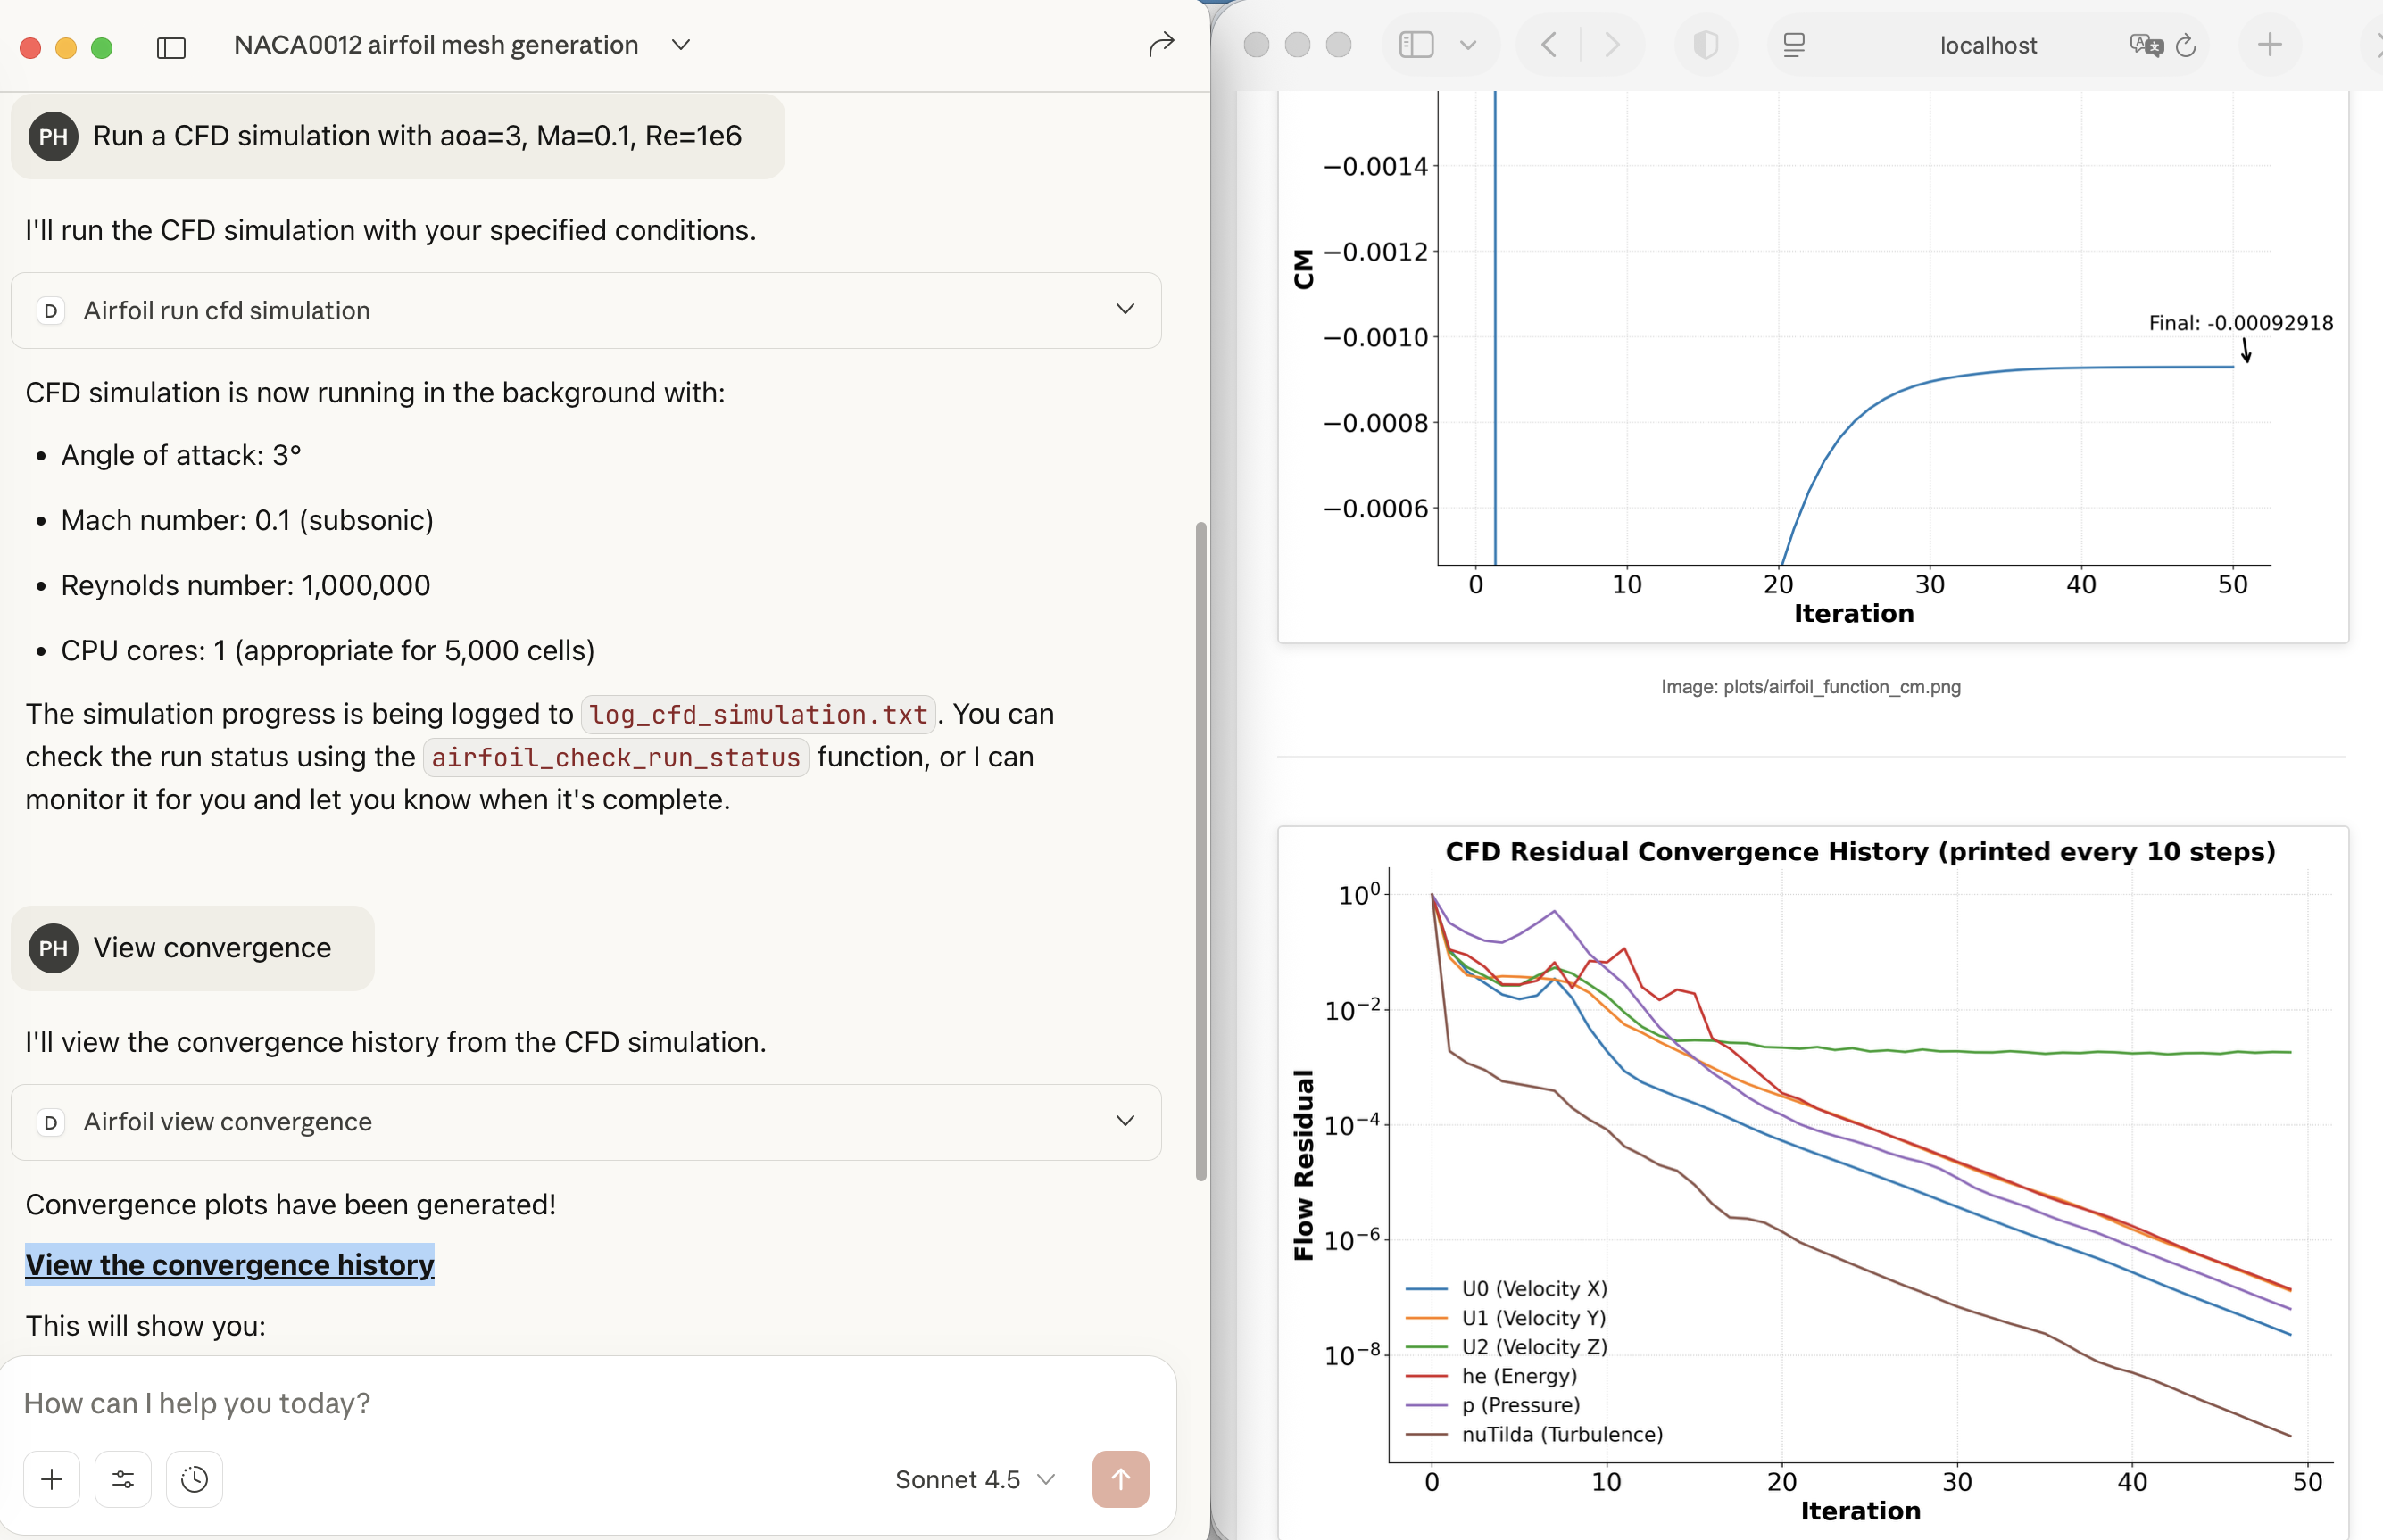The height and width of the screenshot is (1540, 2383).
Task: Open View the convergence history link
Action: (x=229, y=1264)
